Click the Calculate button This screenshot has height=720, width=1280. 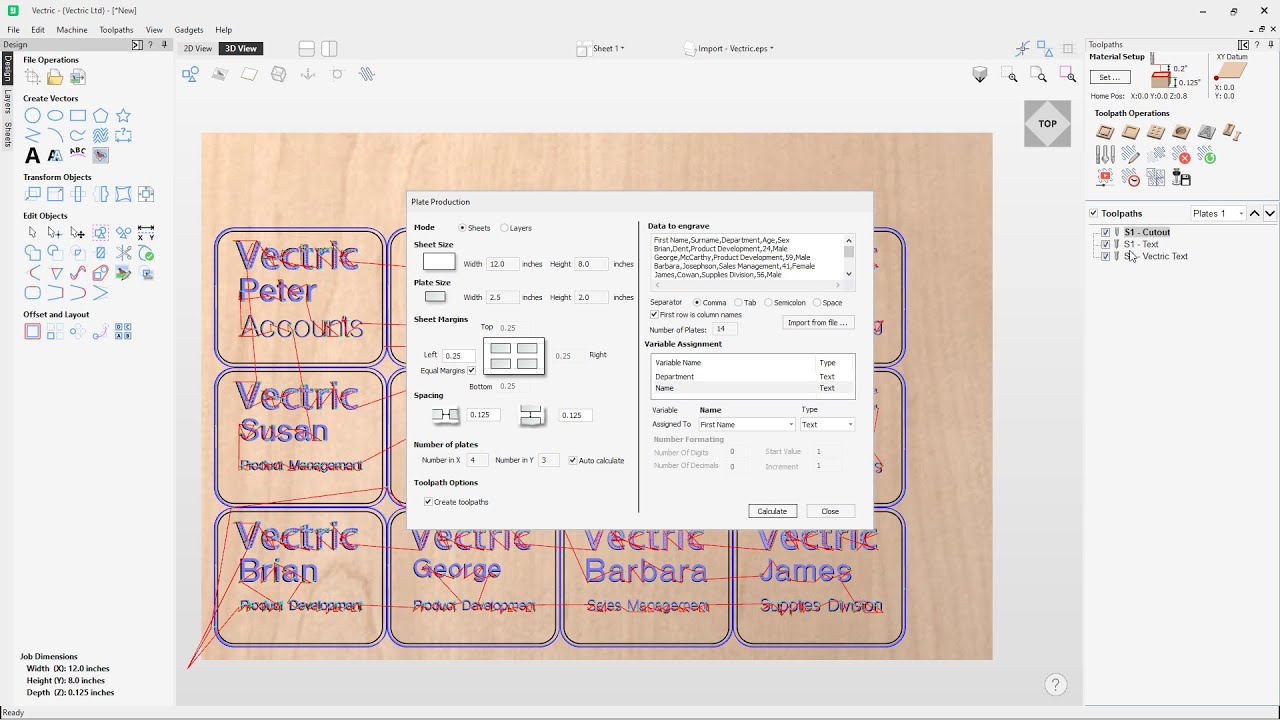[x=772, y=511]
